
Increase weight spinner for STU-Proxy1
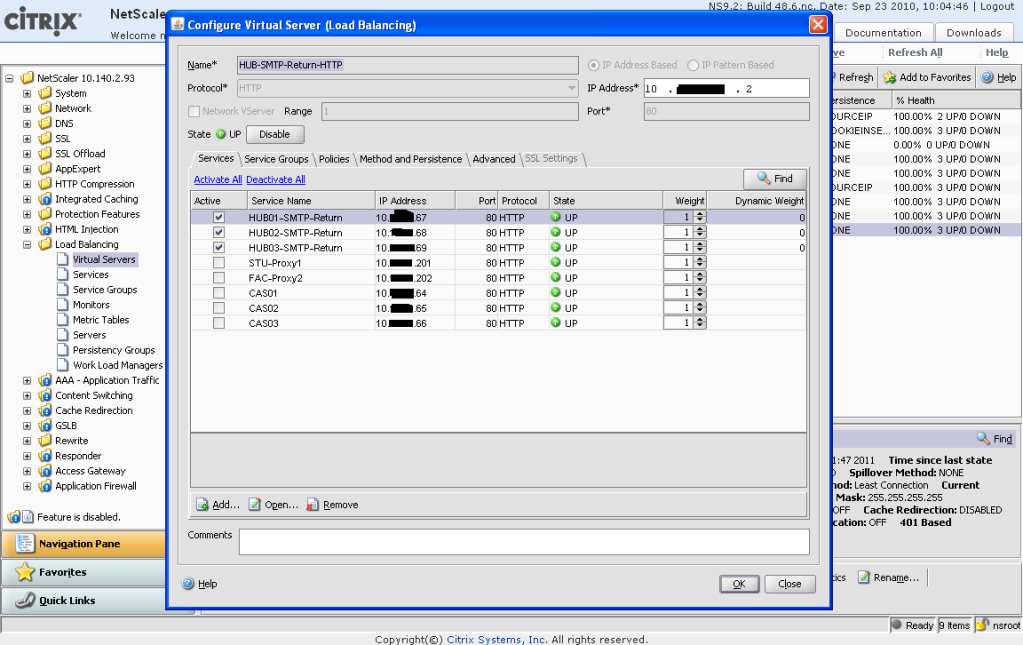tap(699, 259)
